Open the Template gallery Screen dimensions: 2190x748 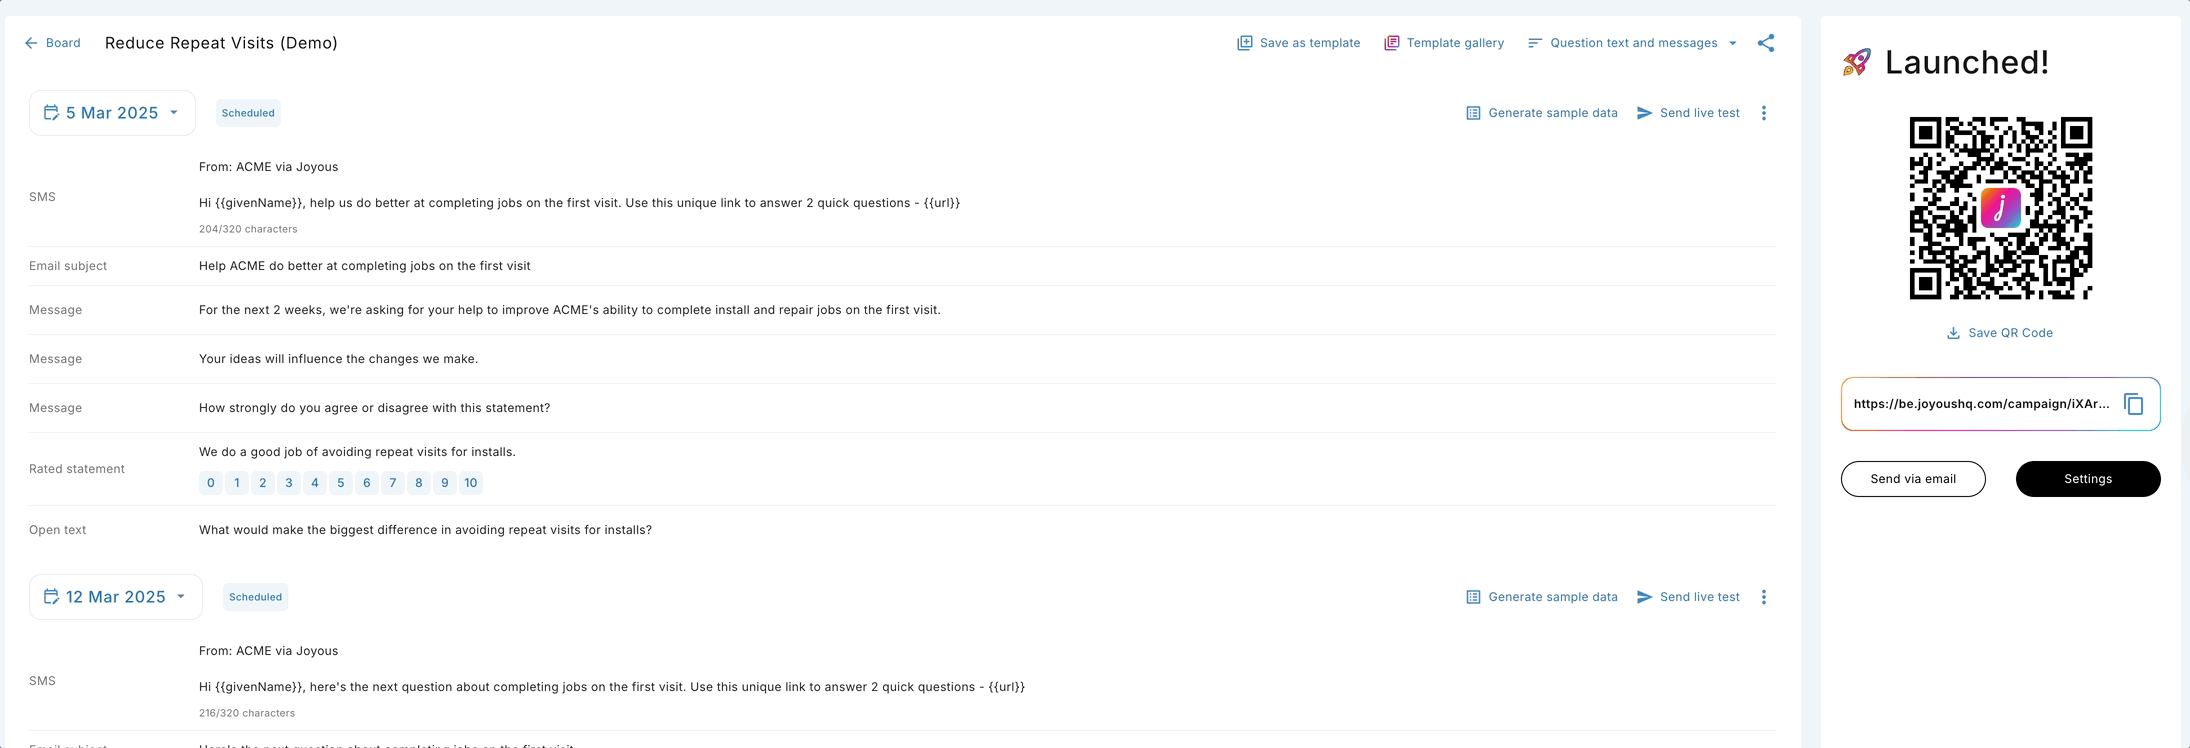coord(1444,43)
